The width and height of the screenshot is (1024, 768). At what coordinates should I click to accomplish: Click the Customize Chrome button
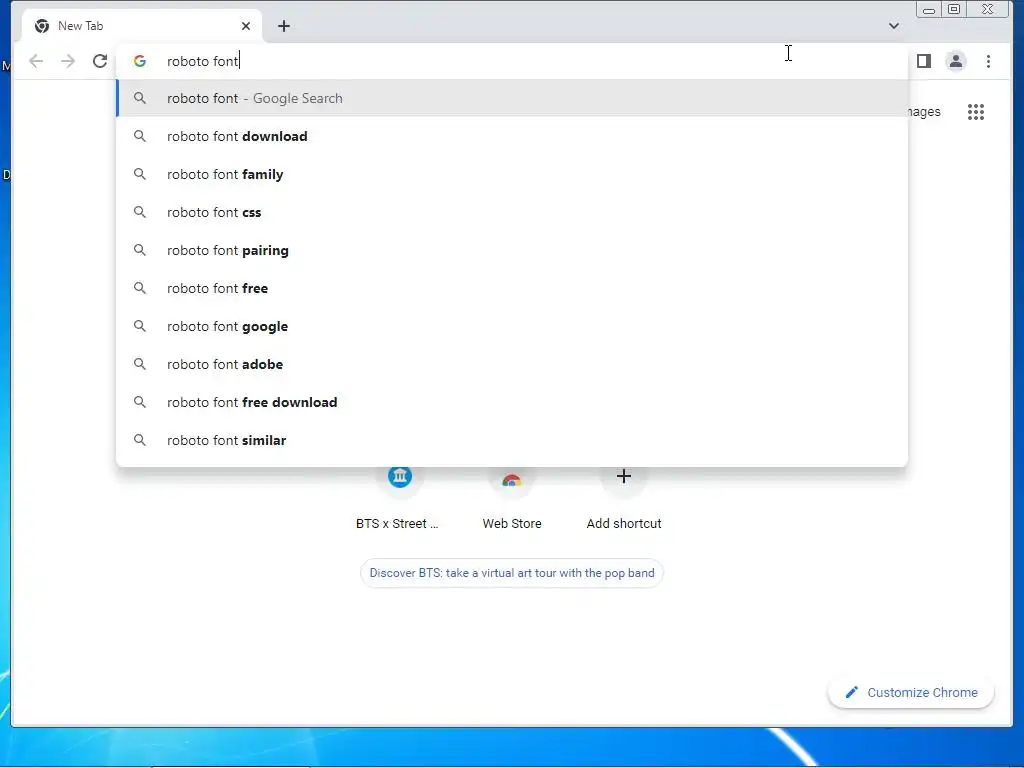click(x=911, y=692)
